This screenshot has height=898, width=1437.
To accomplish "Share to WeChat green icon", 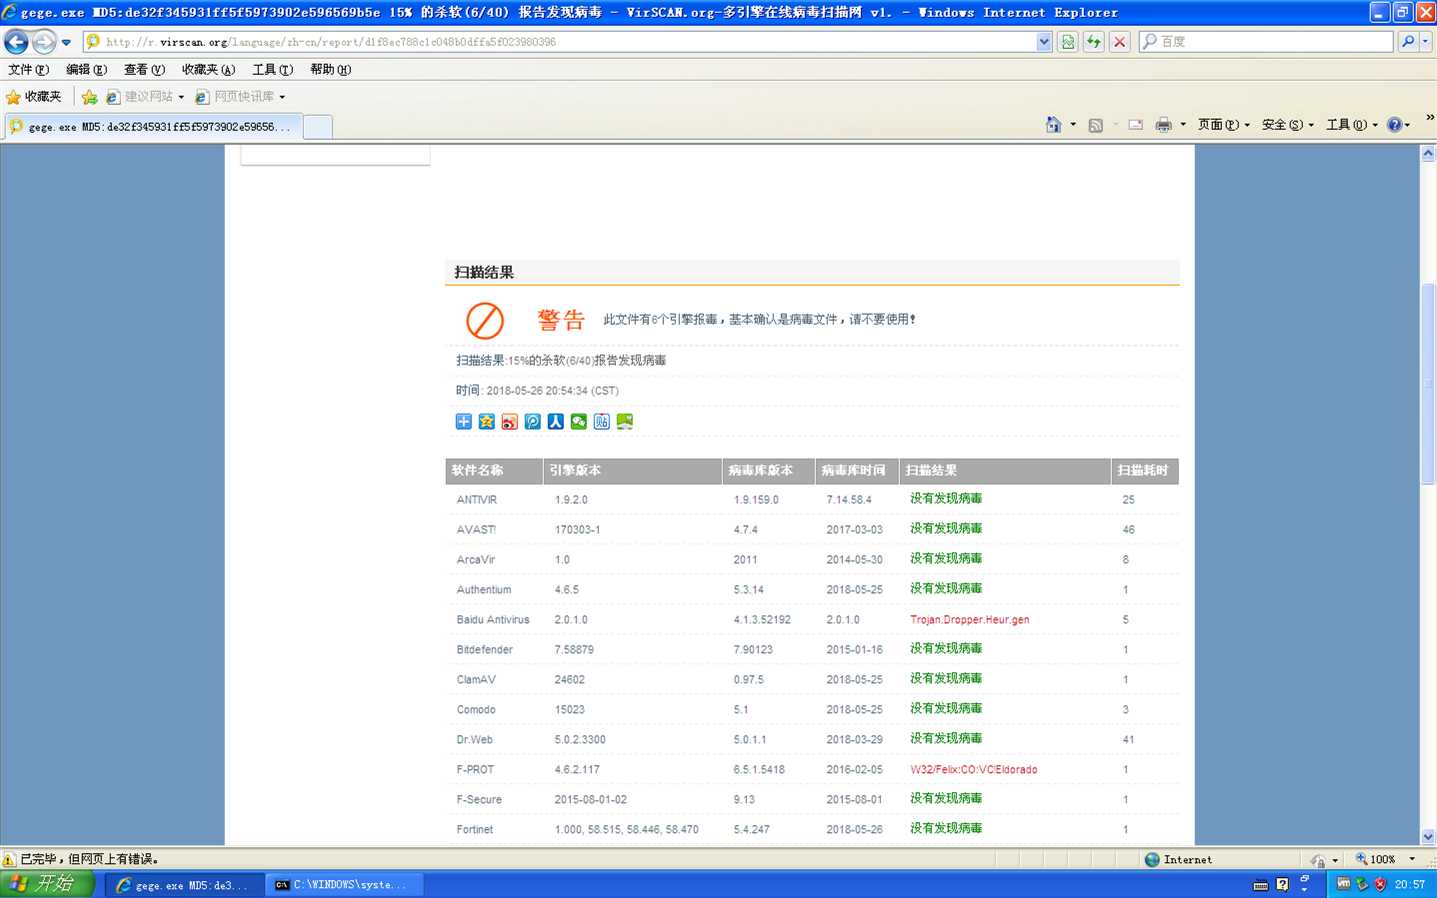I will coord(578,422).
